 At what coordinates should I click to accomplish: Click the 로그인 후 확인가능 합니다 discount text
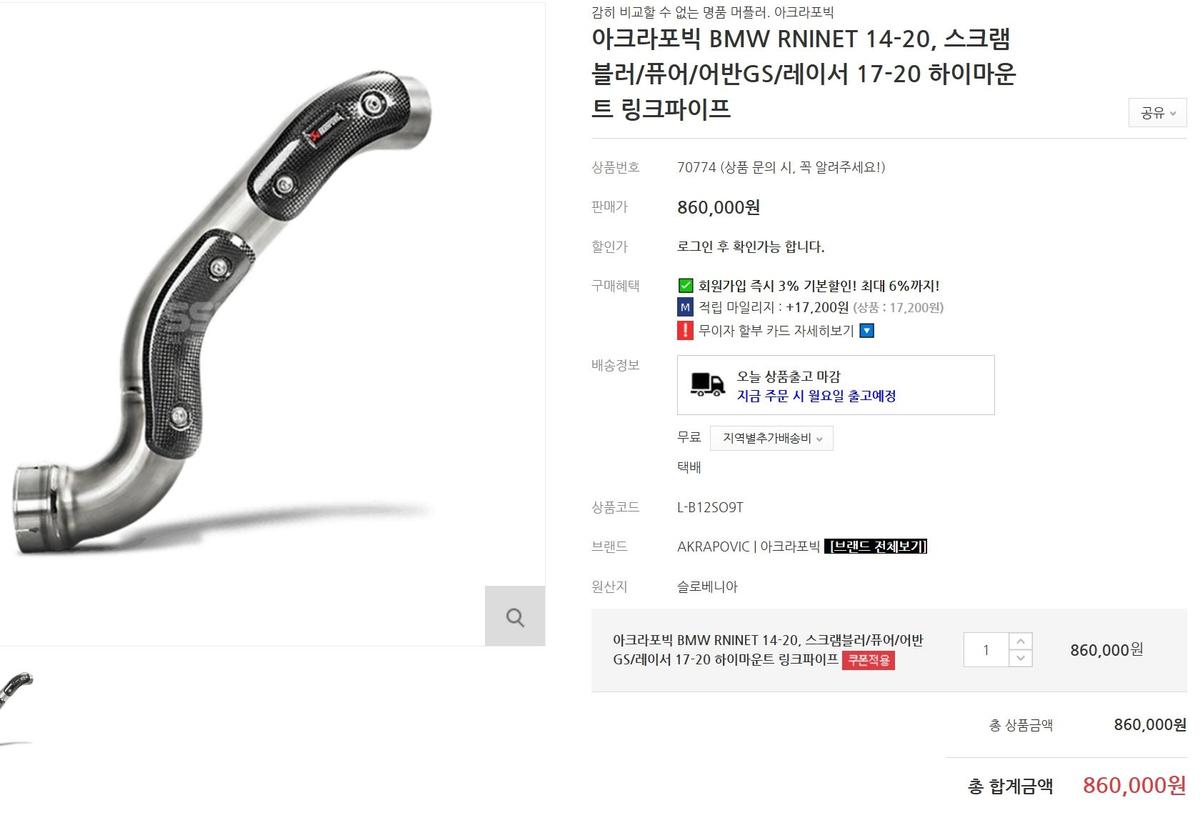(x=751, y=247)
